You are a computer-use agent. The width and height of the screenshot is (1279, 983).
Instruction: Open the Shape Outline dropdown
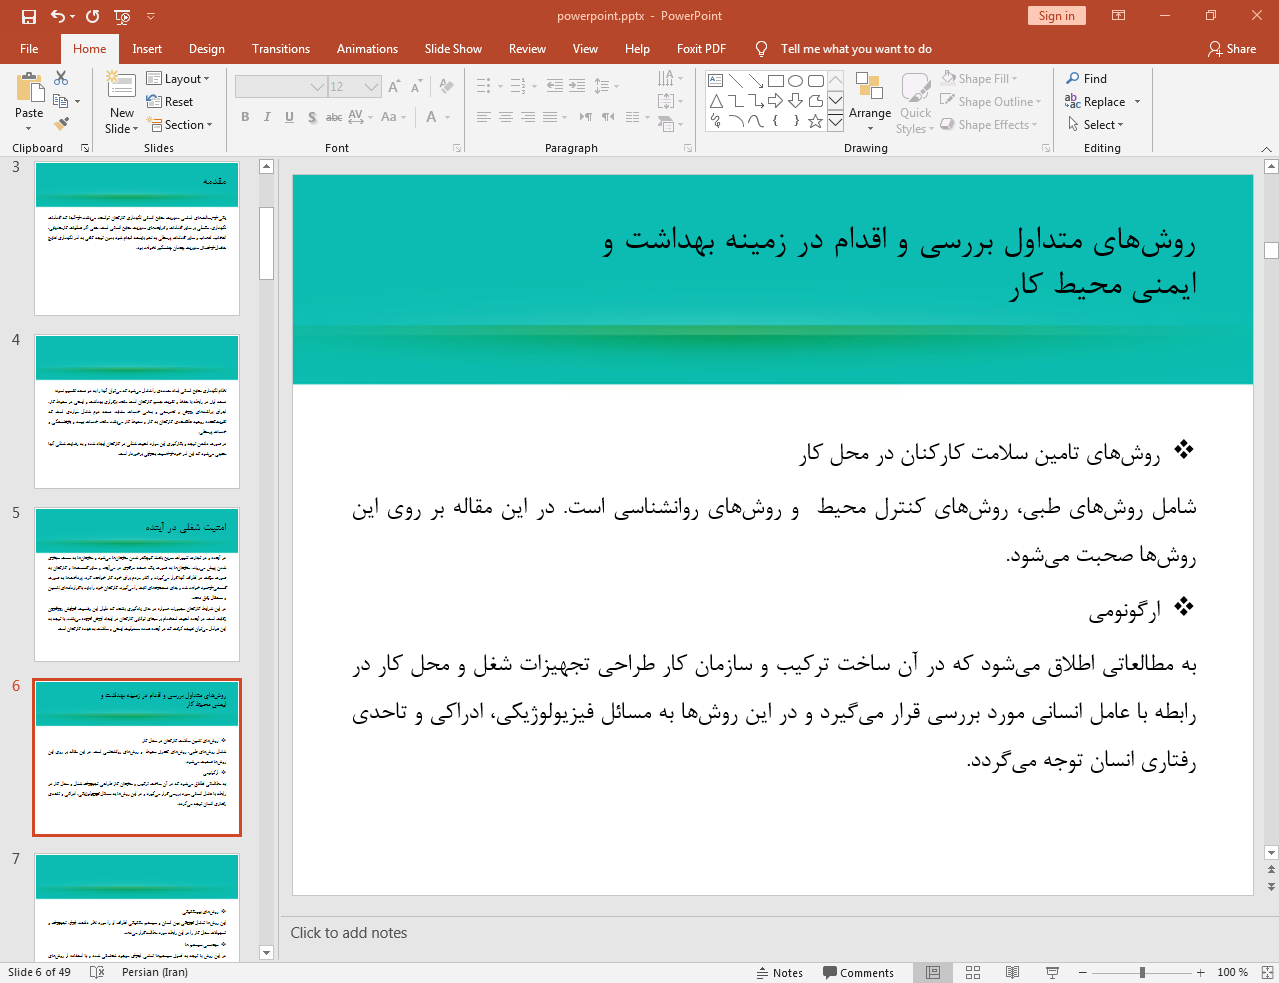tap(991, 102)
